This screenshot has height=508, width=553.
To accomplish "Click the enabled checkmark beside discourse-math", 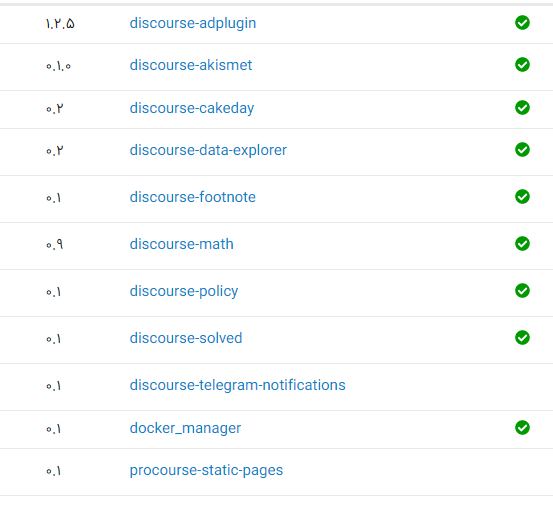I will coord(522,243).
